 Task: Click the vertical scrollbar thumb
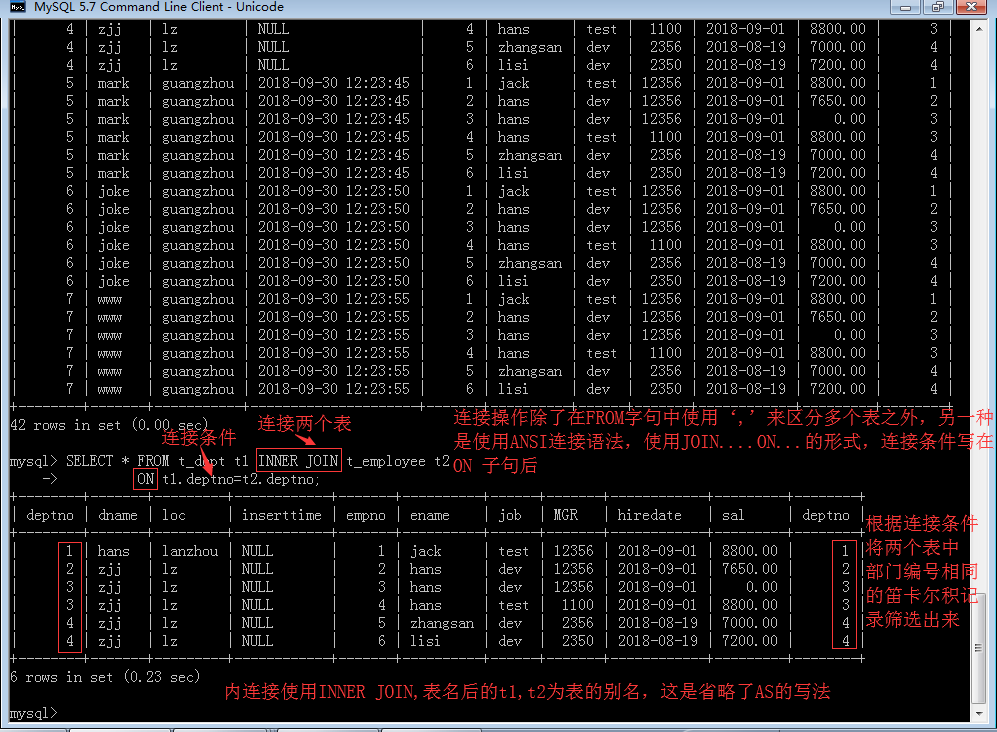[979, 647]
